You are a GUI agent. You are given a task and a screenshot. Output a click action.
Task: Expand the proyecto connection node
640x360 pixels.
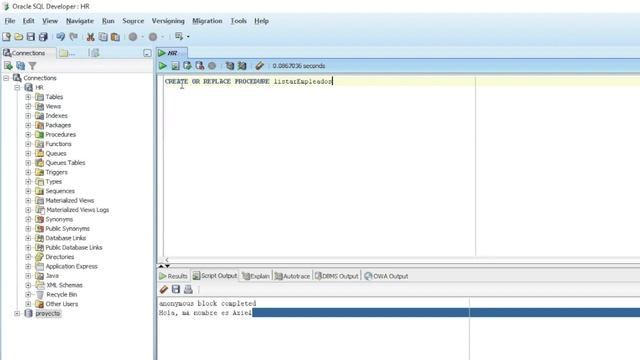tap(17, 313)
